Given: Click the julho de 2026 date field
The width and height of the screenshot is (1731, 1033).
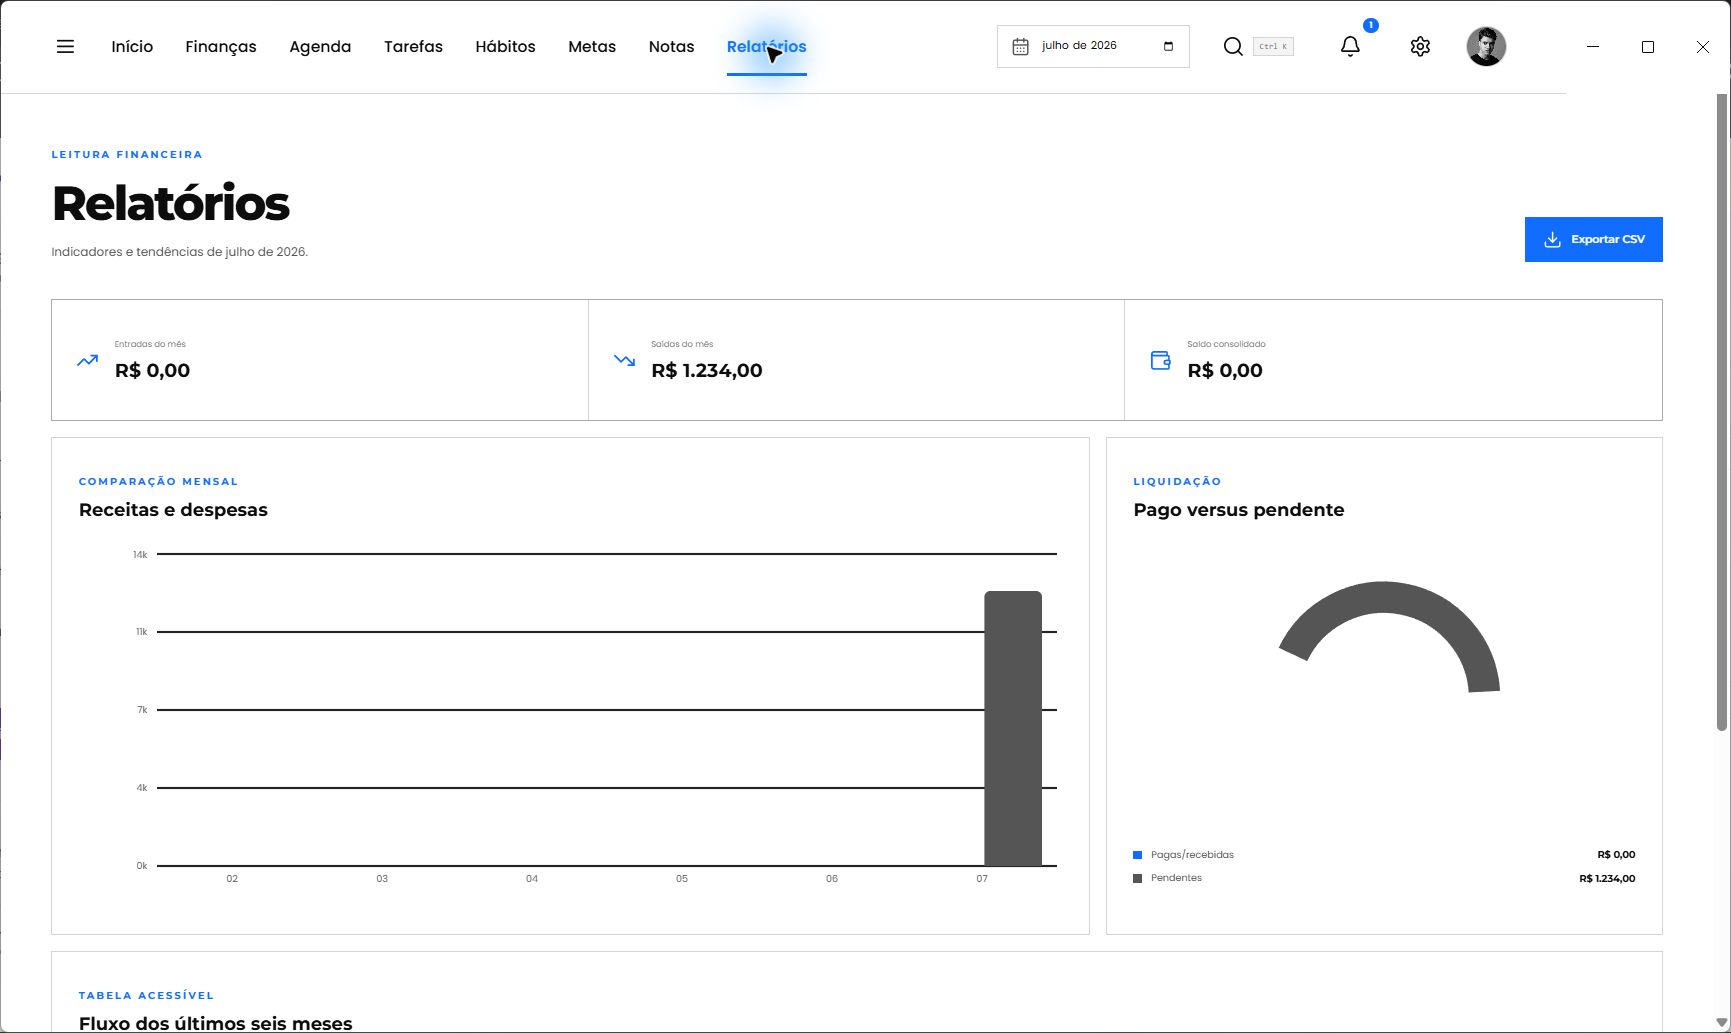Looking at the screenshot, I should click(x=1093, y=47).
